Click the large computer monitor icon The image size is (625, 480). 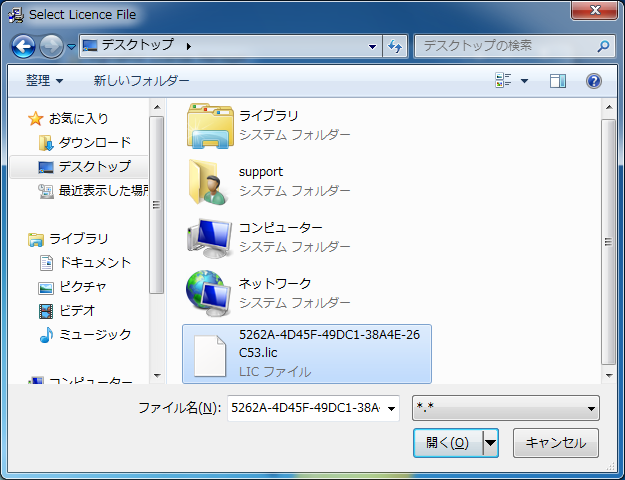tap(210, 238)
